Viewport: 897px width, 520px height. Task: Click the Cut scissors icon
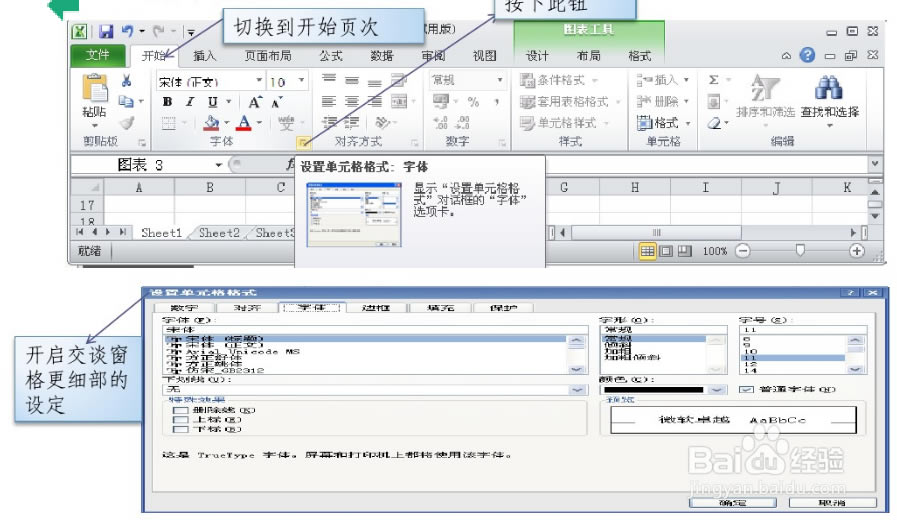pyautogui.click(x=126, y=81)
